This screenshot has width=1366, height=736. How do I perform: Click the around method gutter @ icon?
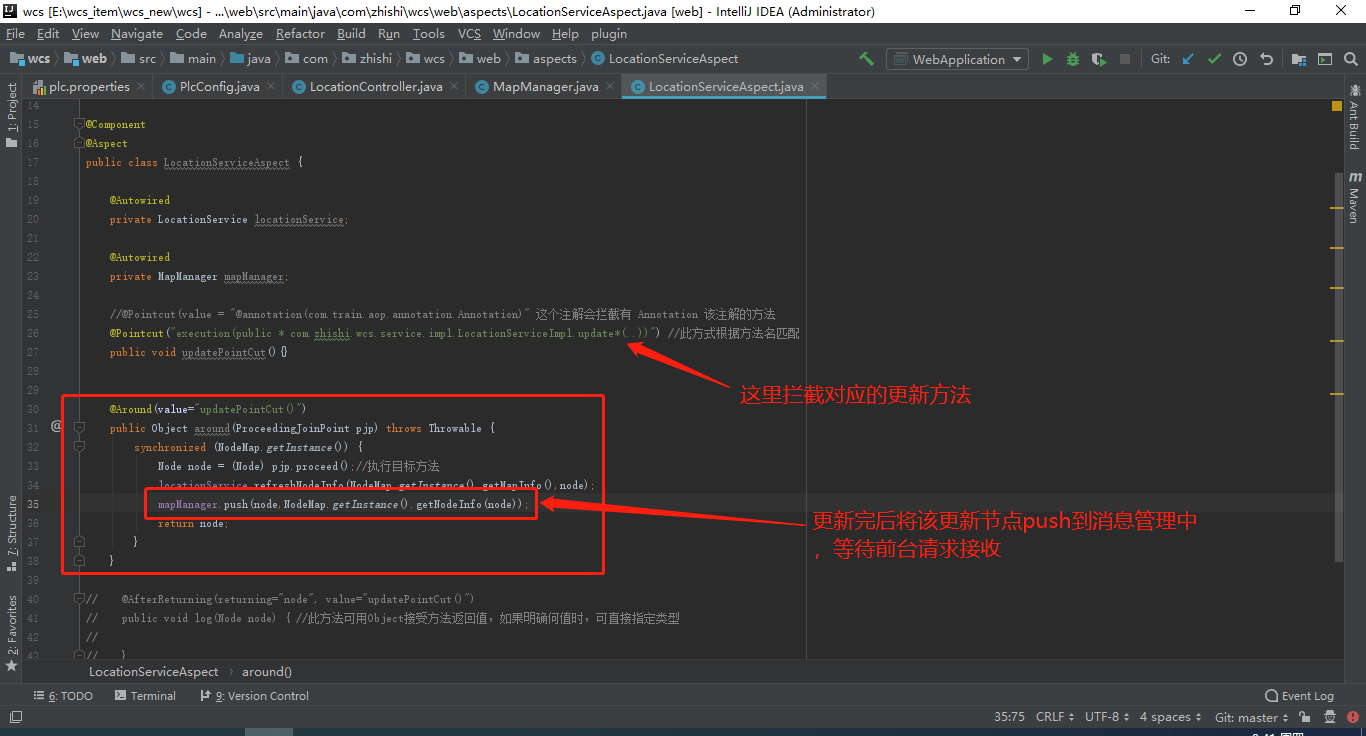coord(57,426)
